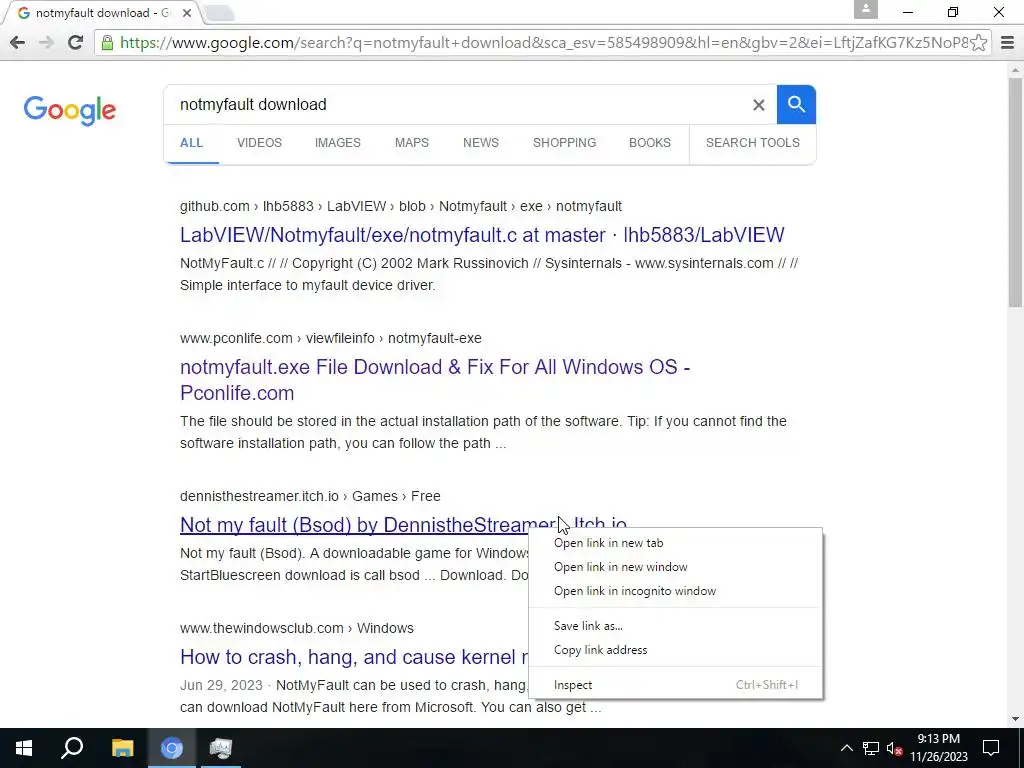Click the muted volume tray icon
This screenshot has width=1024, height=768.
[x=895, y=748]
